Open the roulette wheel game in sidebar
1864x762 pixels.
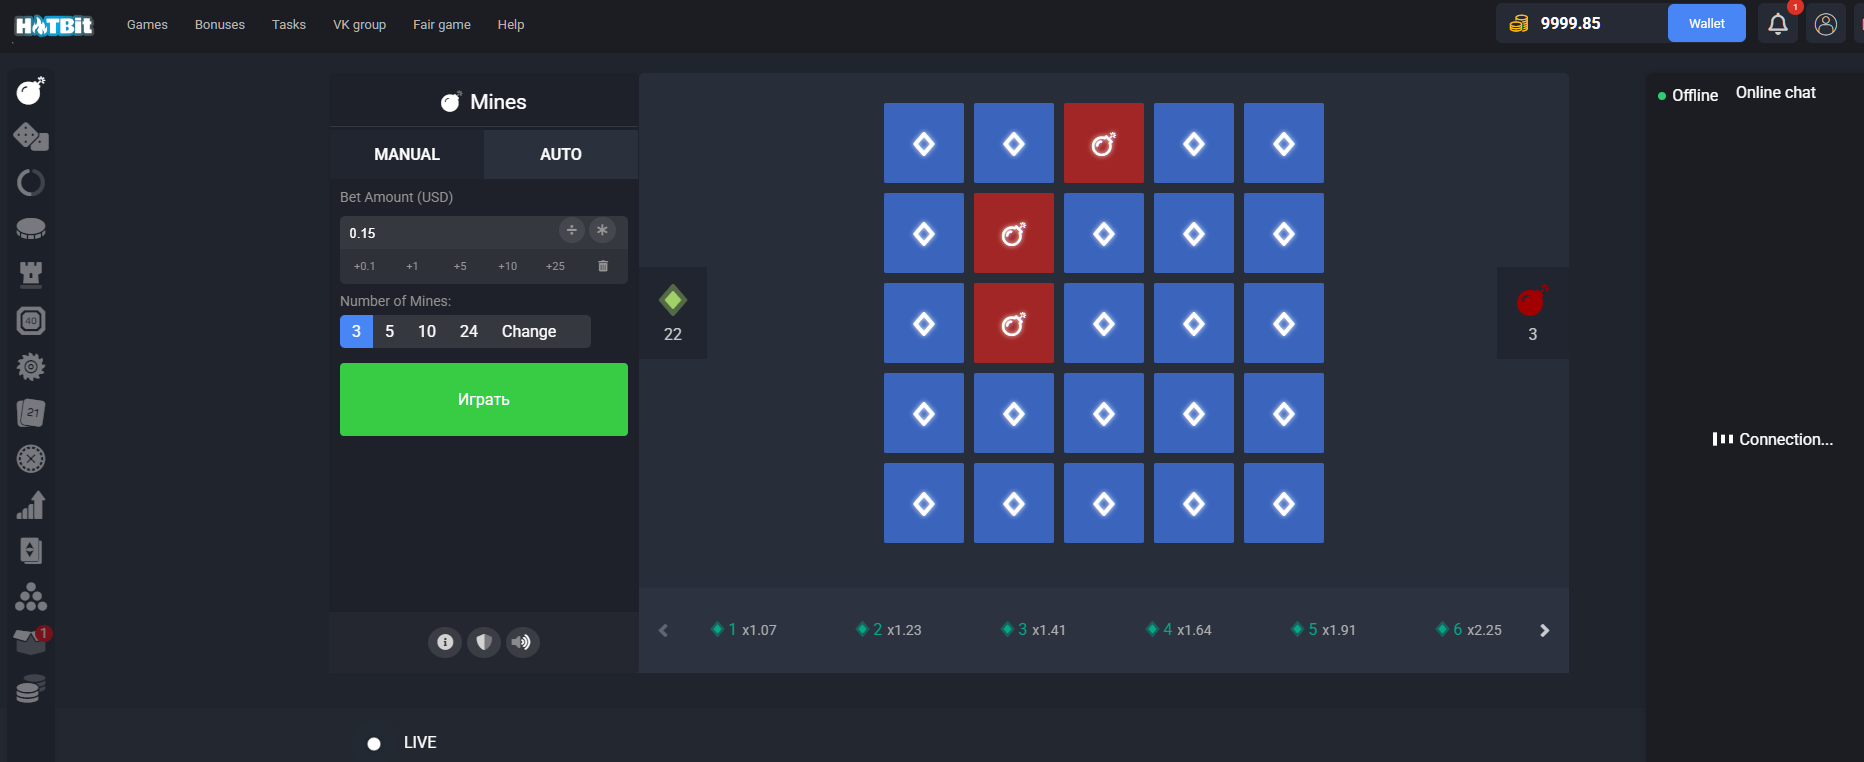31,459
